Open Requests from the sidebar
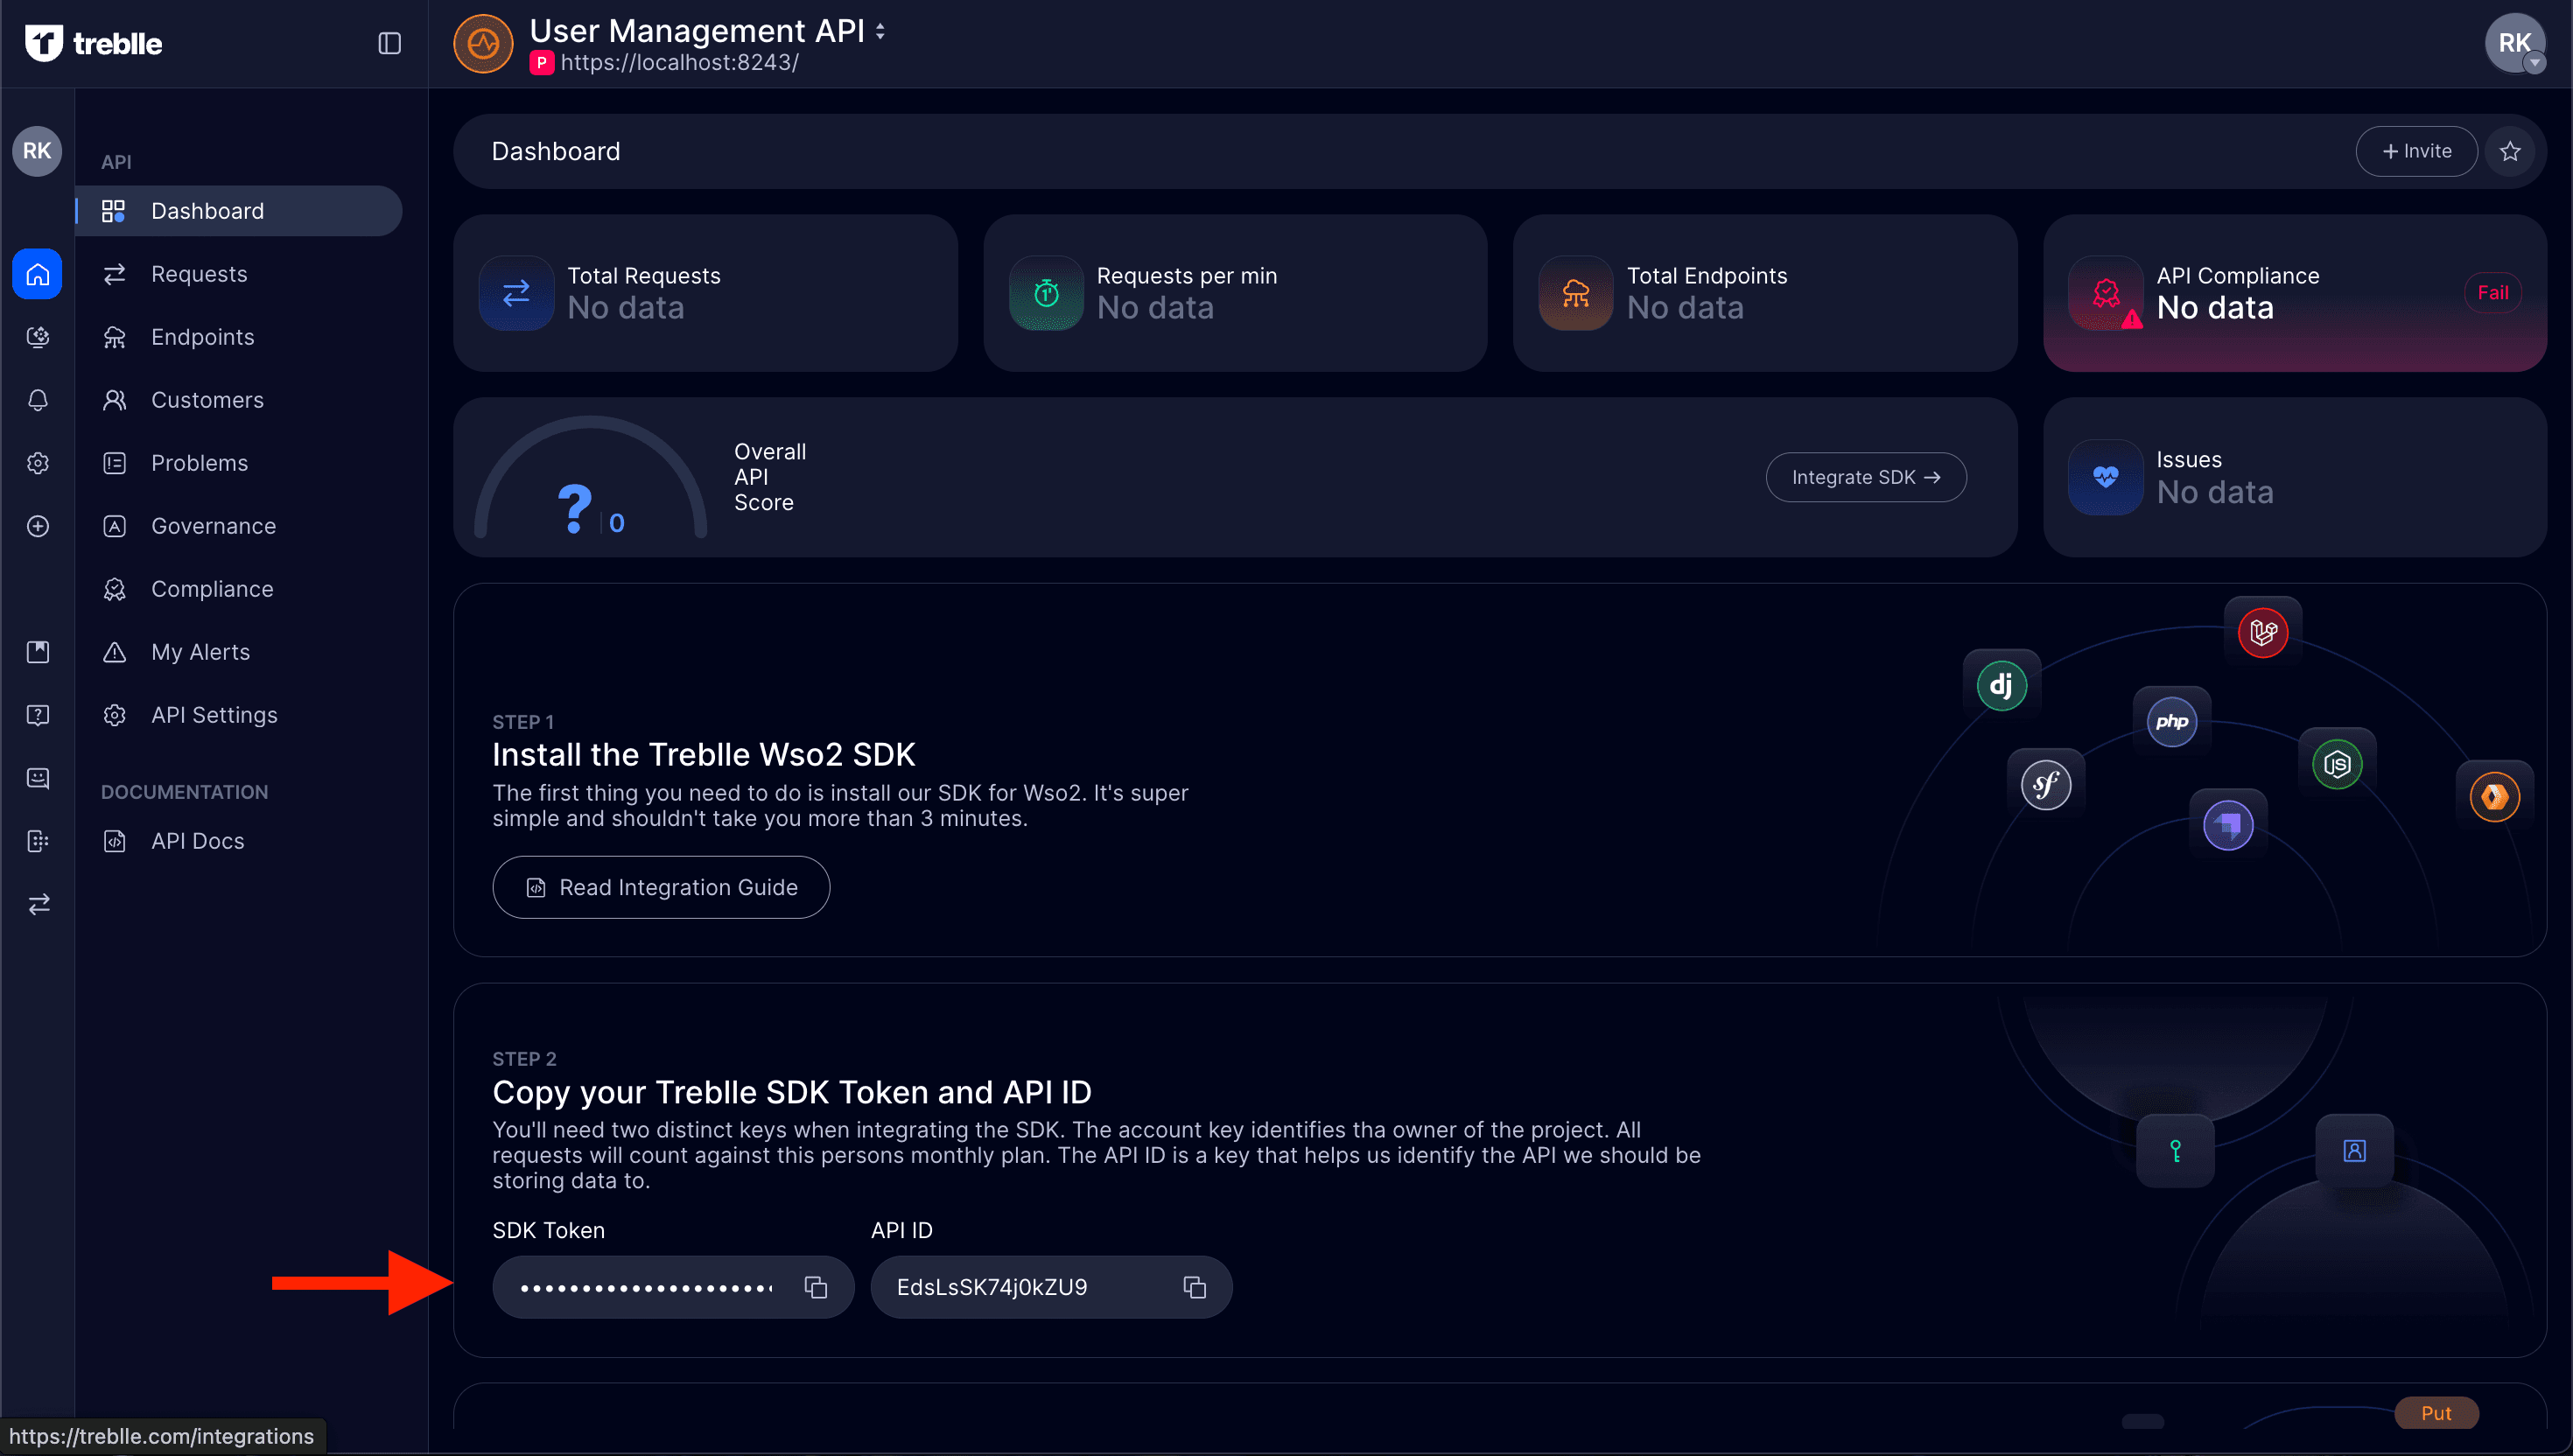2573x1456 pixels. click(x=199, y=273)
